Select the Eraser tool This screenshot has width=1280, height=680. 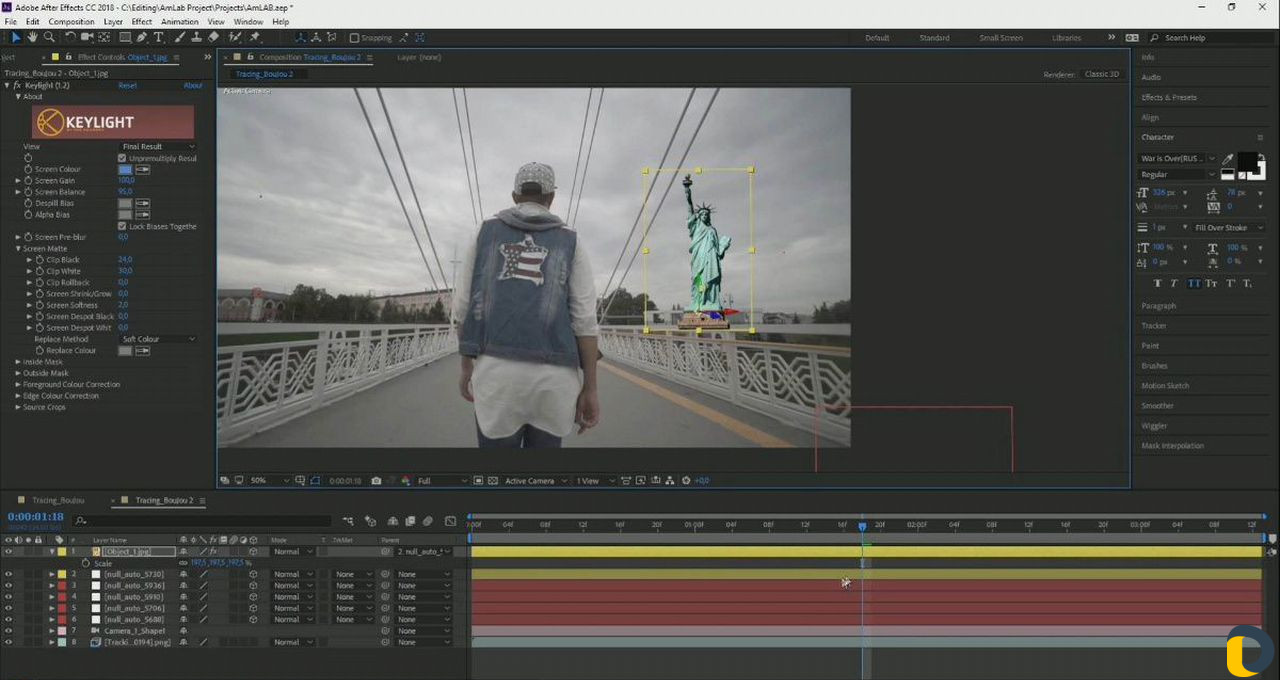pos(214,37)
